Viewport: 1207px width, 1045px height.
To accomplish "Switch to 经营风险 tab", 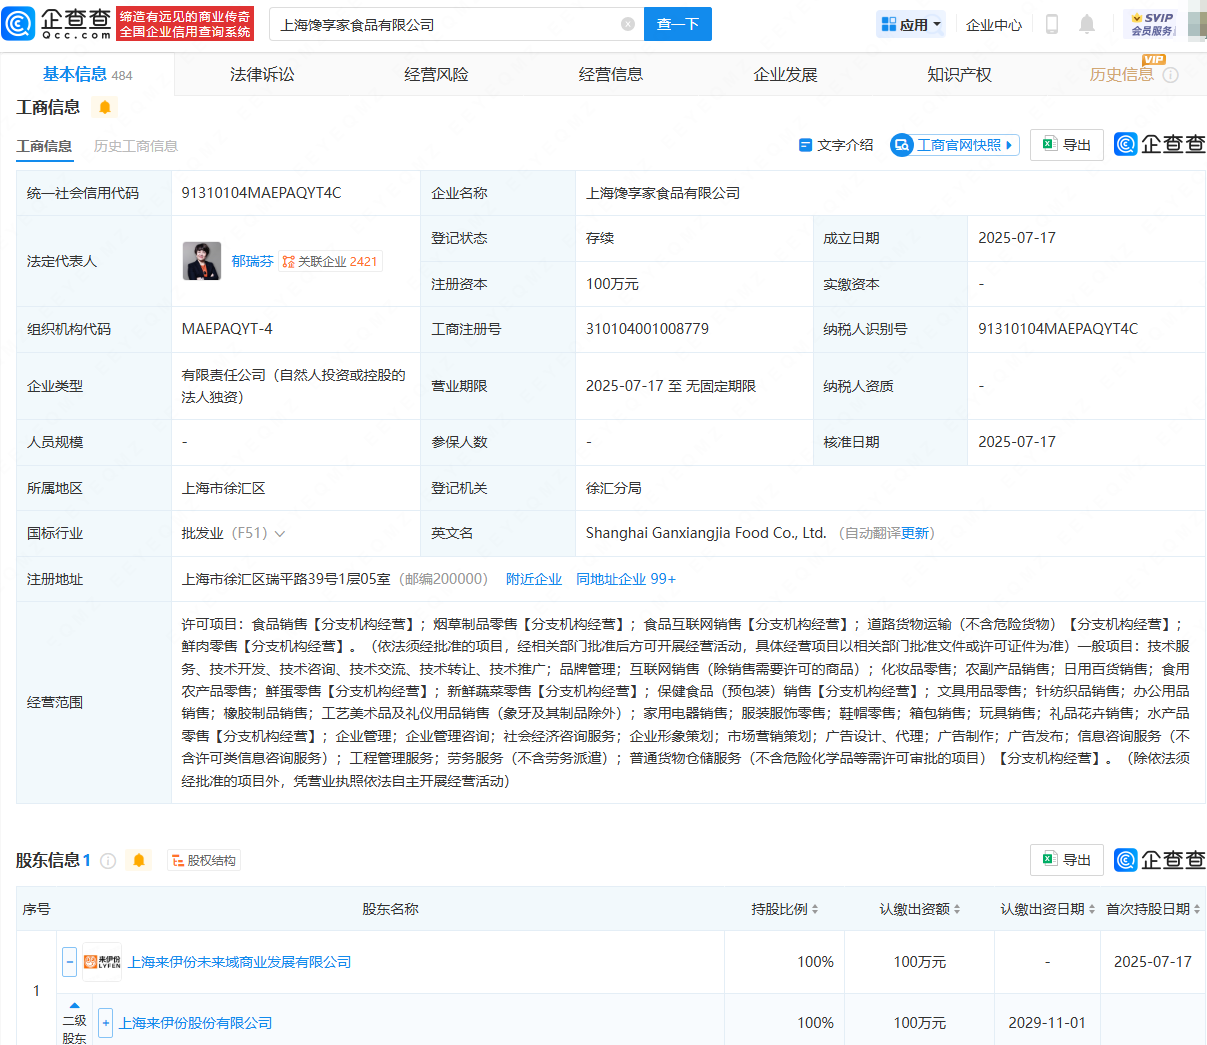I will click(x=436, y=74).
